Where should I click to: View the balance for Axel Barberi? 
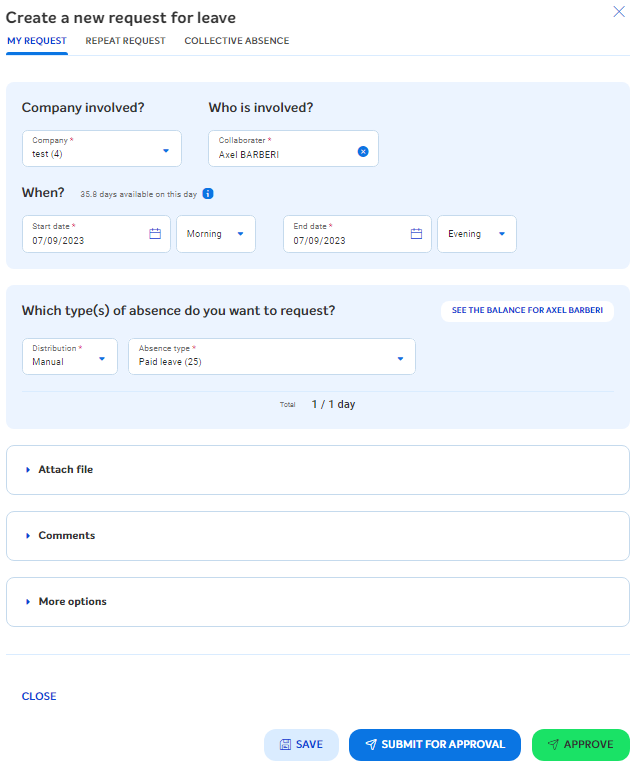pyautogui.click(x=527, y=311)
